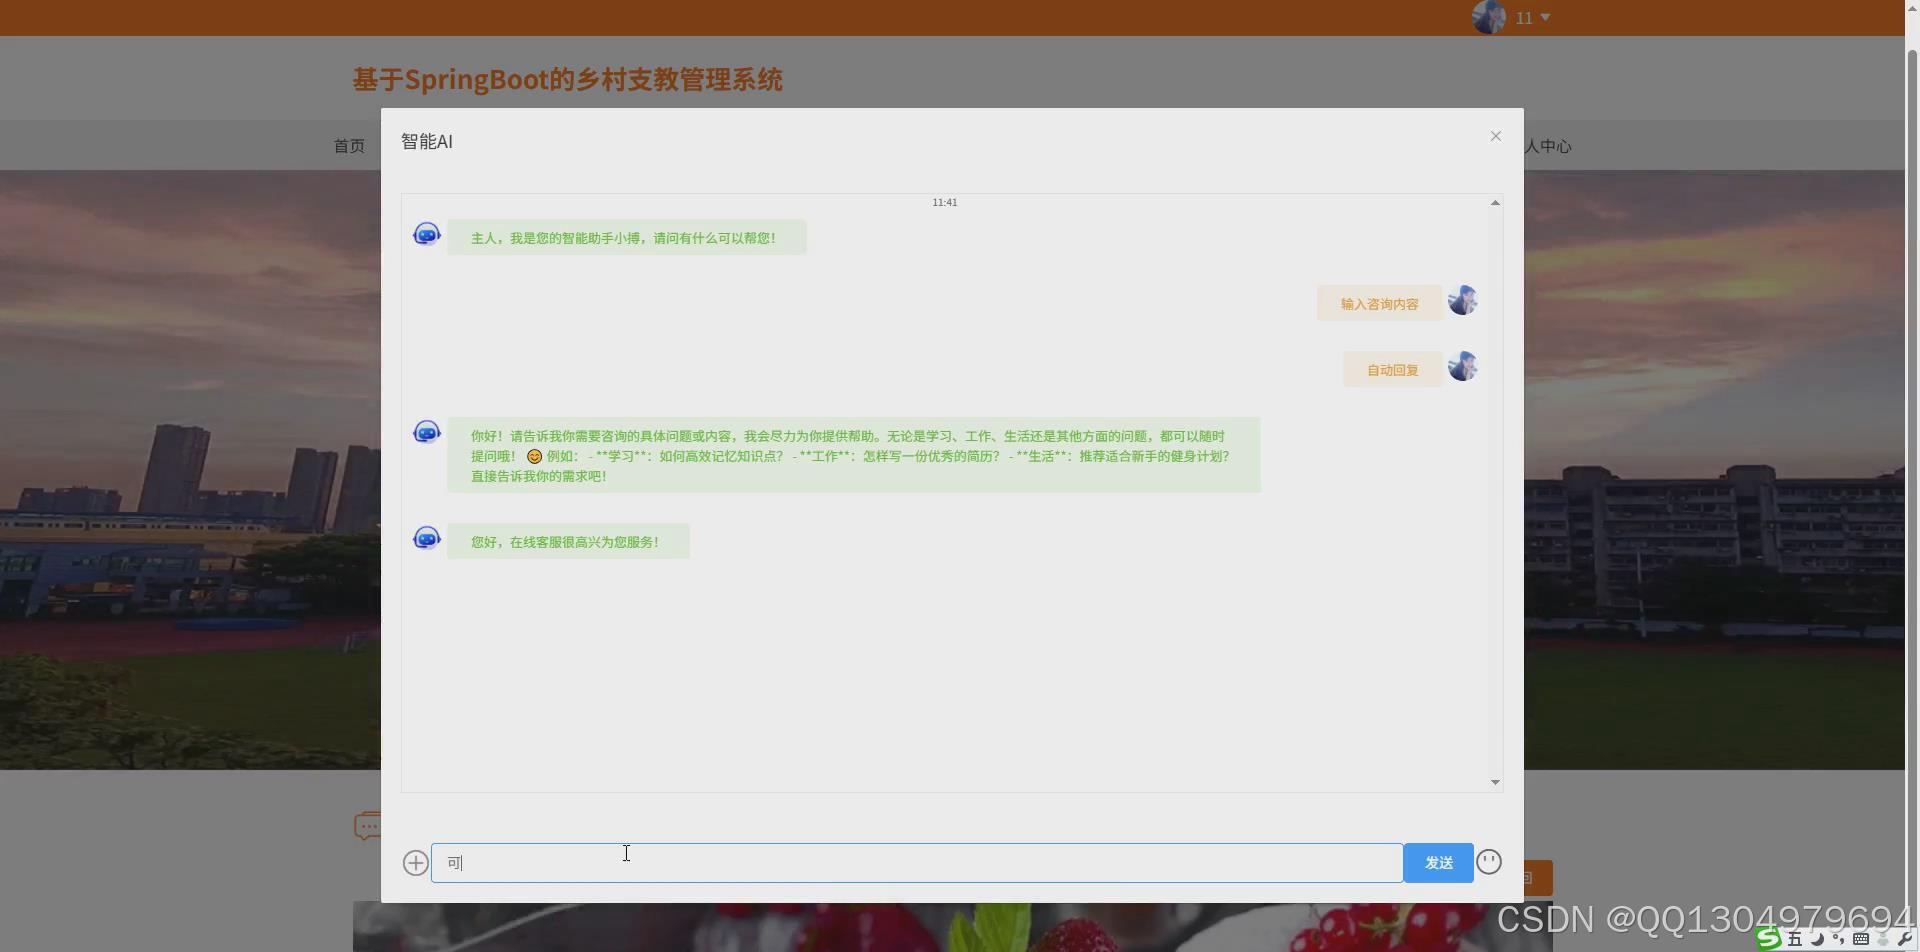The height and width of the screenshot is (952, 1920).
Task: Open the emoji picker beside the send button
Action: point(1489,861)
